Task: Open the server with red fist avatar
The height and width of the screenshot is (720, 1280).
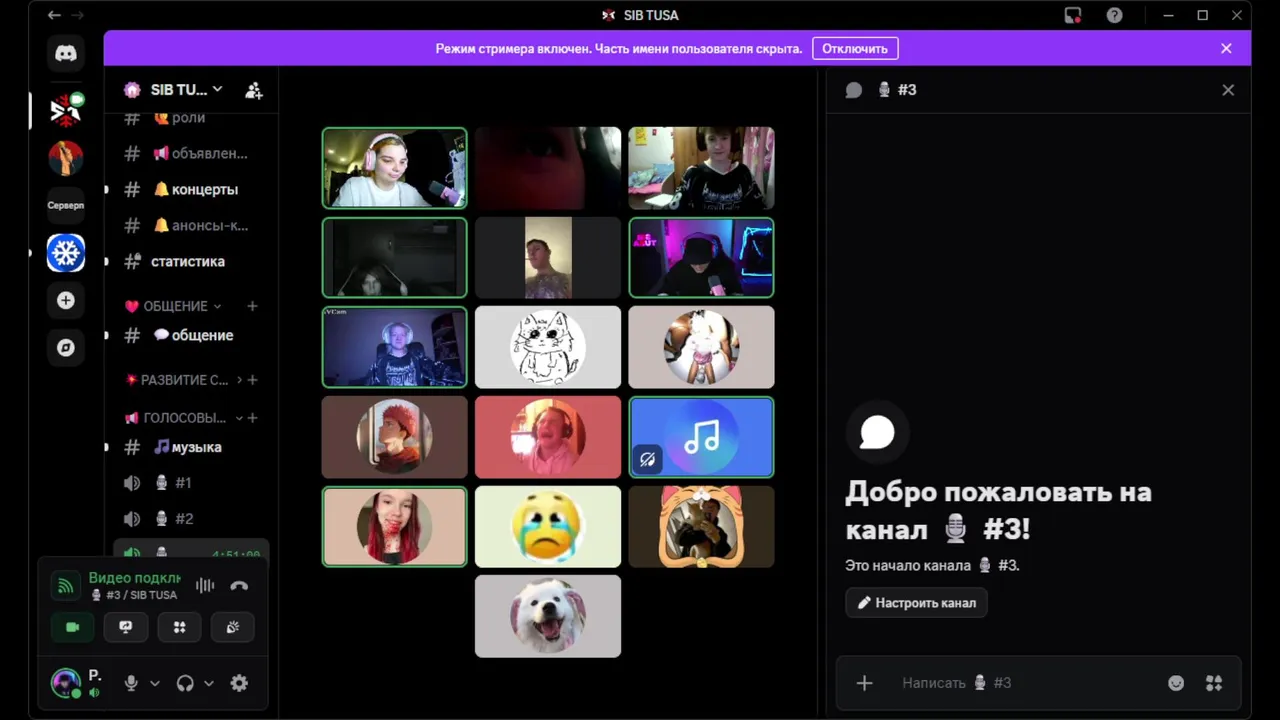Action: pyautogui.click(x=66, y=158)
